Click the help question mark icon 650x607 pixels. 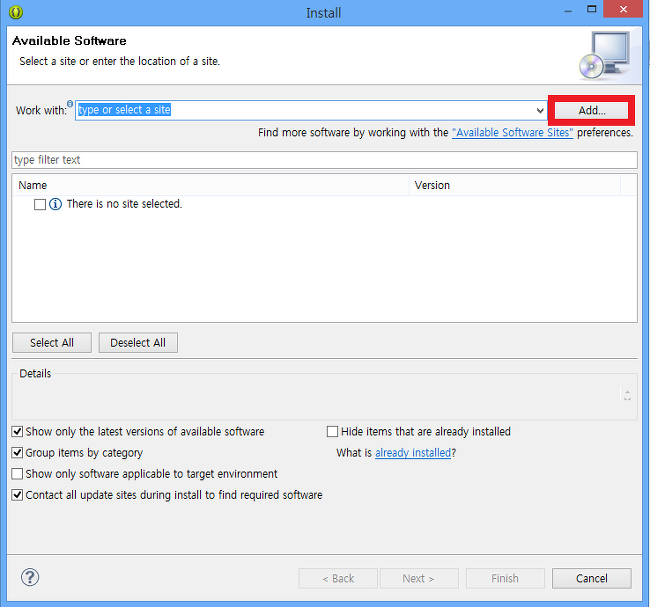pos(30,577)
